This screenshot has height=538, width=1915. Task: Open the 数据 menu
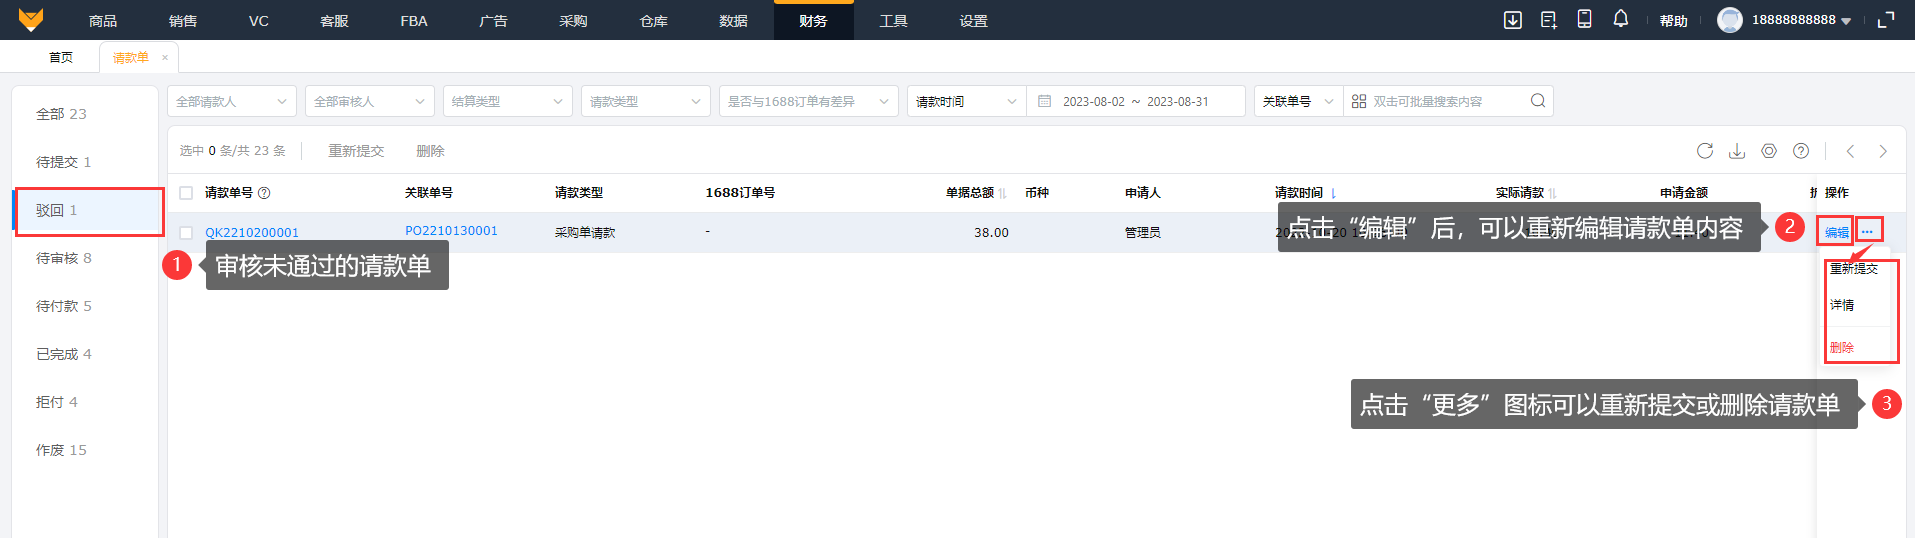tap(733, 20)
